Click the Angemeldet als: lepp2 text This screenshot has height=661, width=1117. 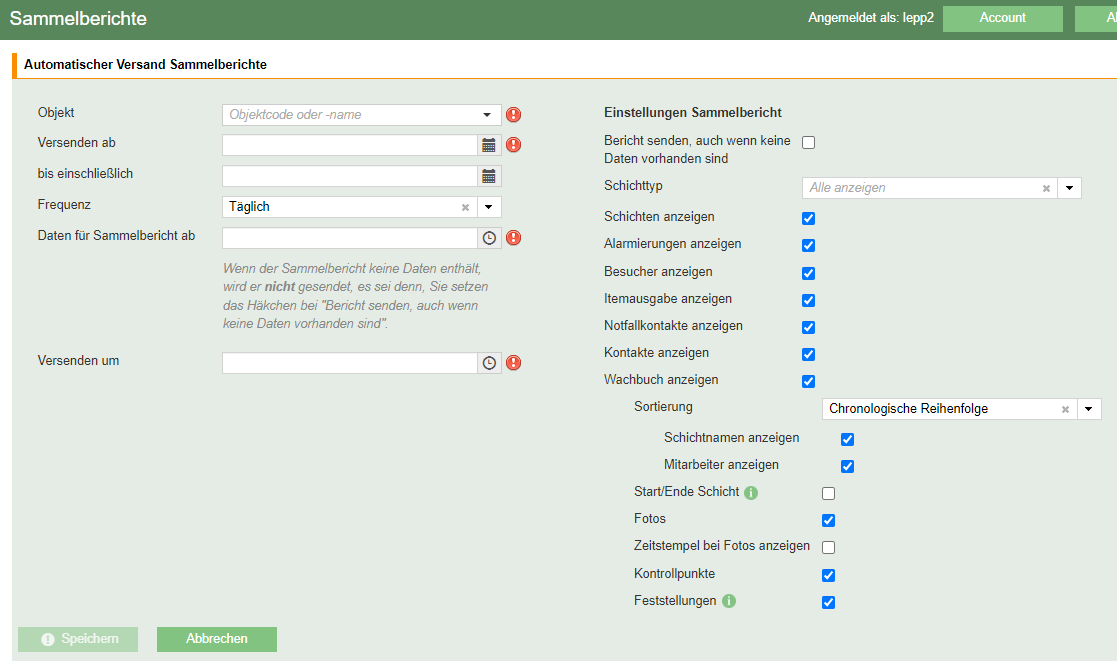point(871,18)
